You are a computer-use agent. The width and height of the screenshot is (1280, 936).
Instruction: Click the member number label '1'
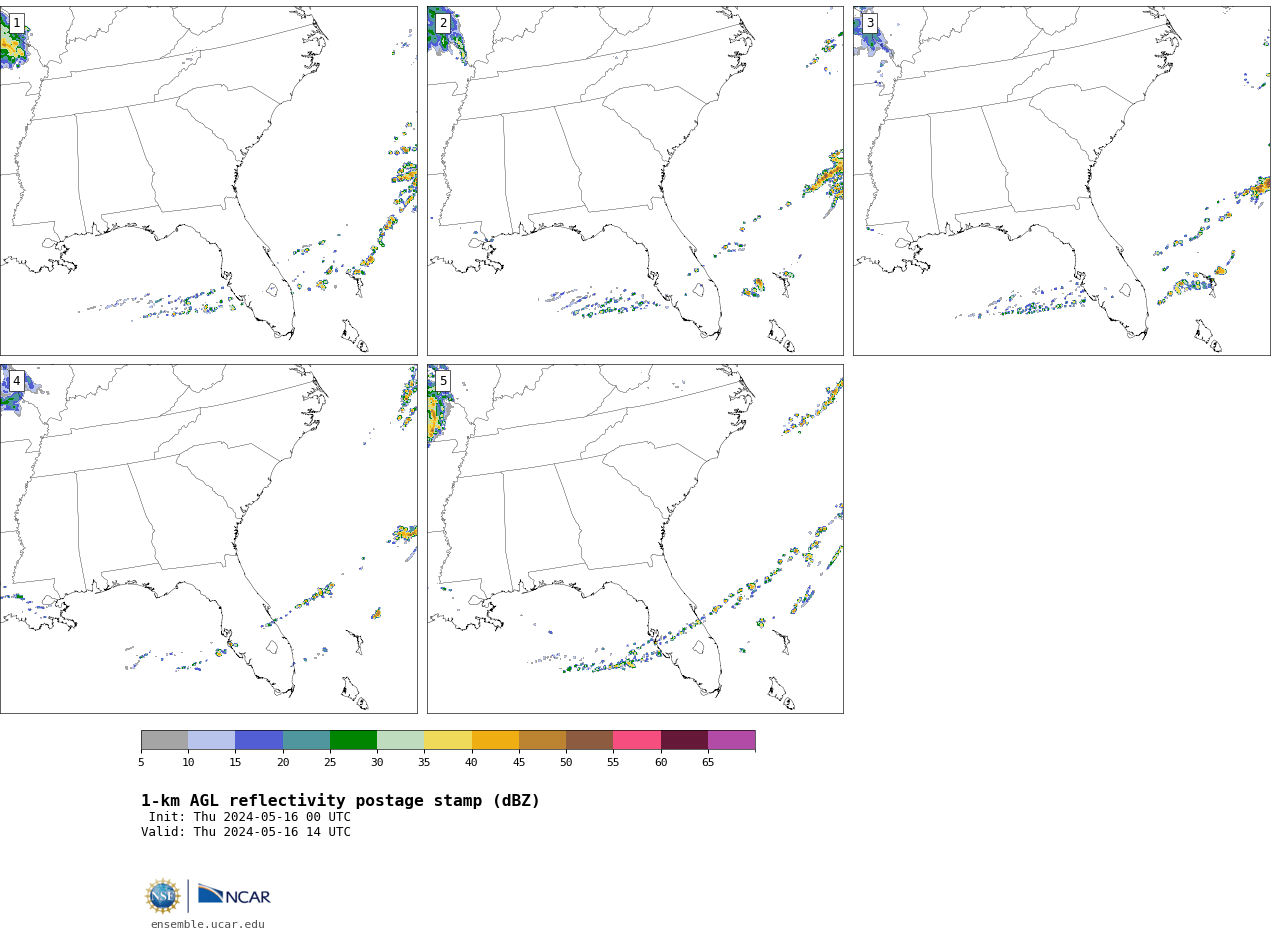[x=16, y=23]
